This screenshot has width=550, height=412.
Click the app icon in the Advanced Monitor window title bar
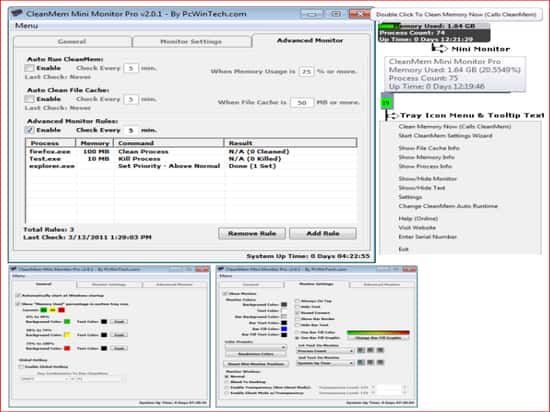click(17, 14)
